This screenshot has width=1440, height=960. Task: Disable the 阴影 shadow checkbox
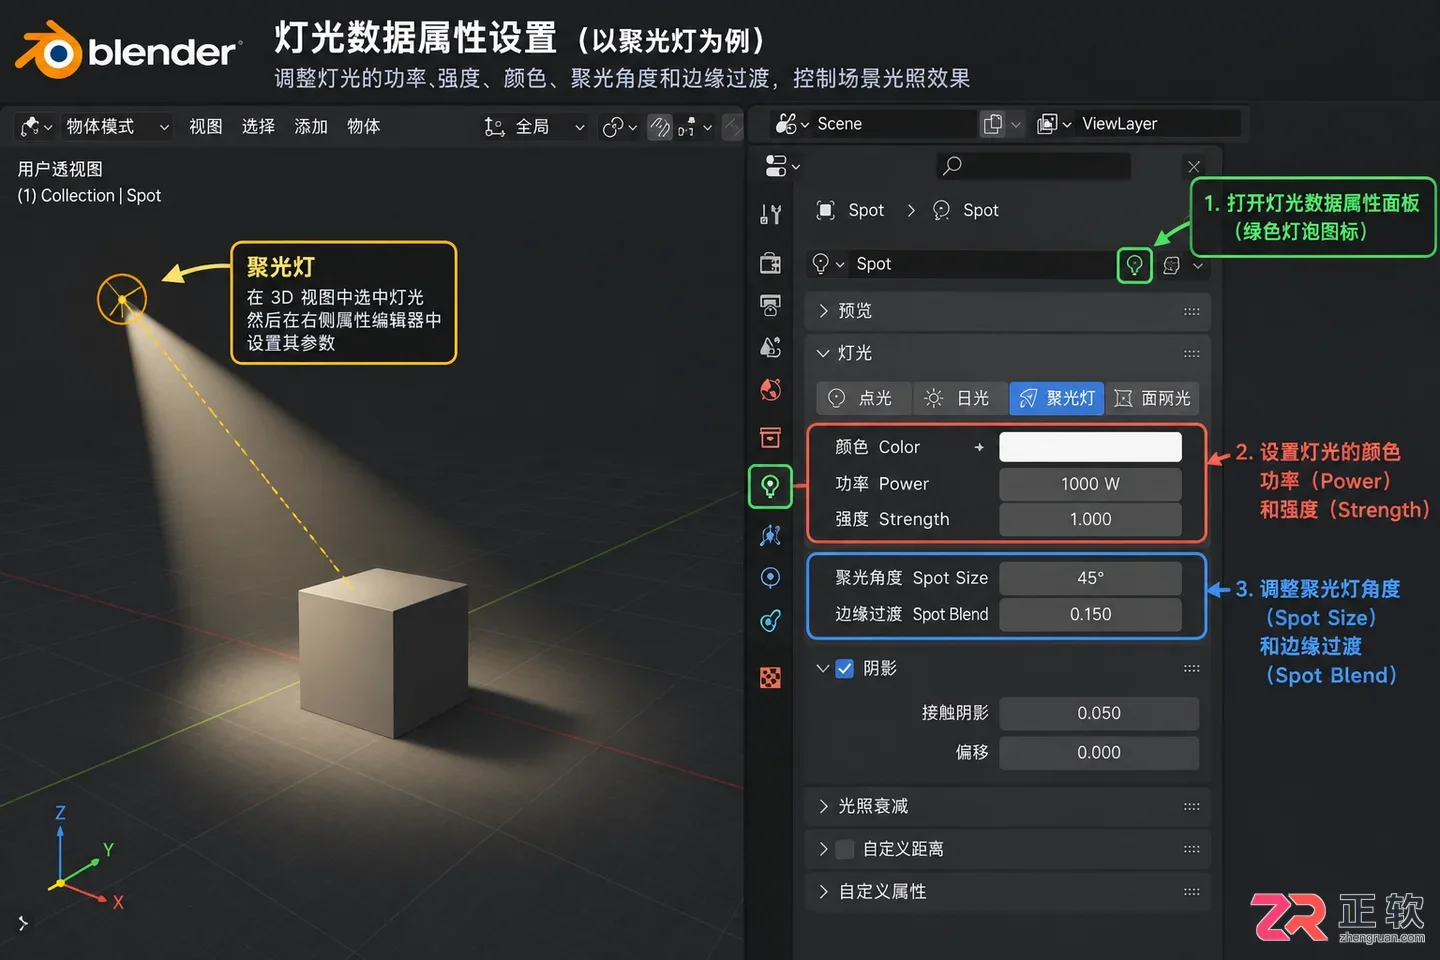point(845,668)
